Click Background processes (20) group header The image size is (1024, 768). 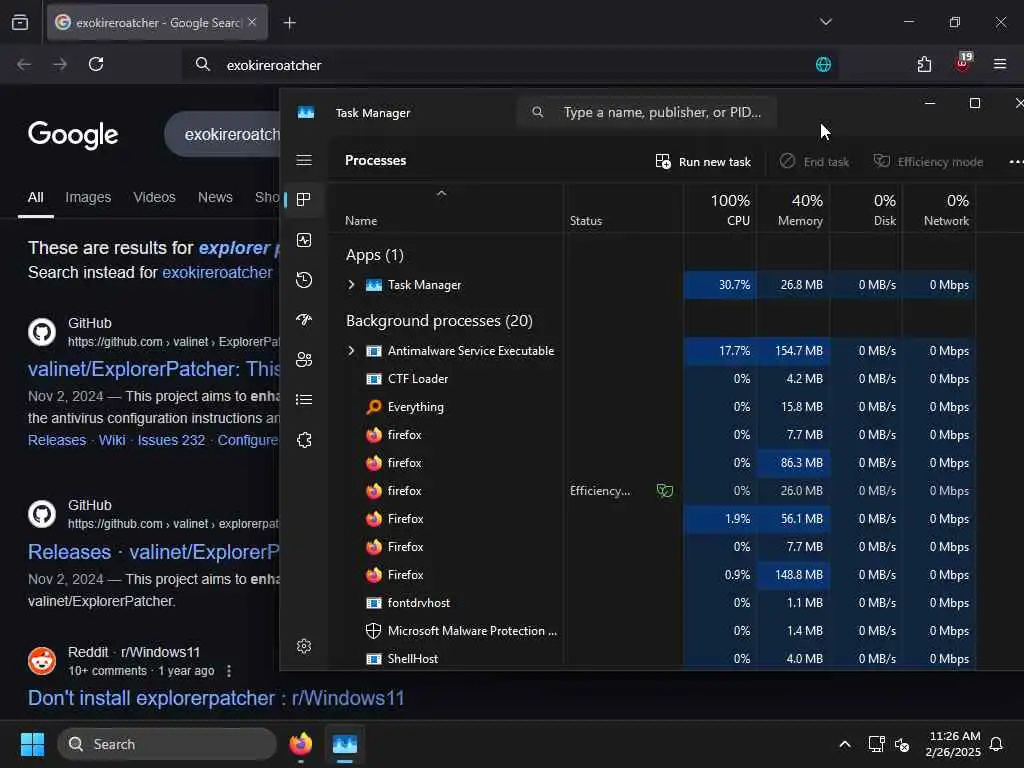(x=439, y=321)
